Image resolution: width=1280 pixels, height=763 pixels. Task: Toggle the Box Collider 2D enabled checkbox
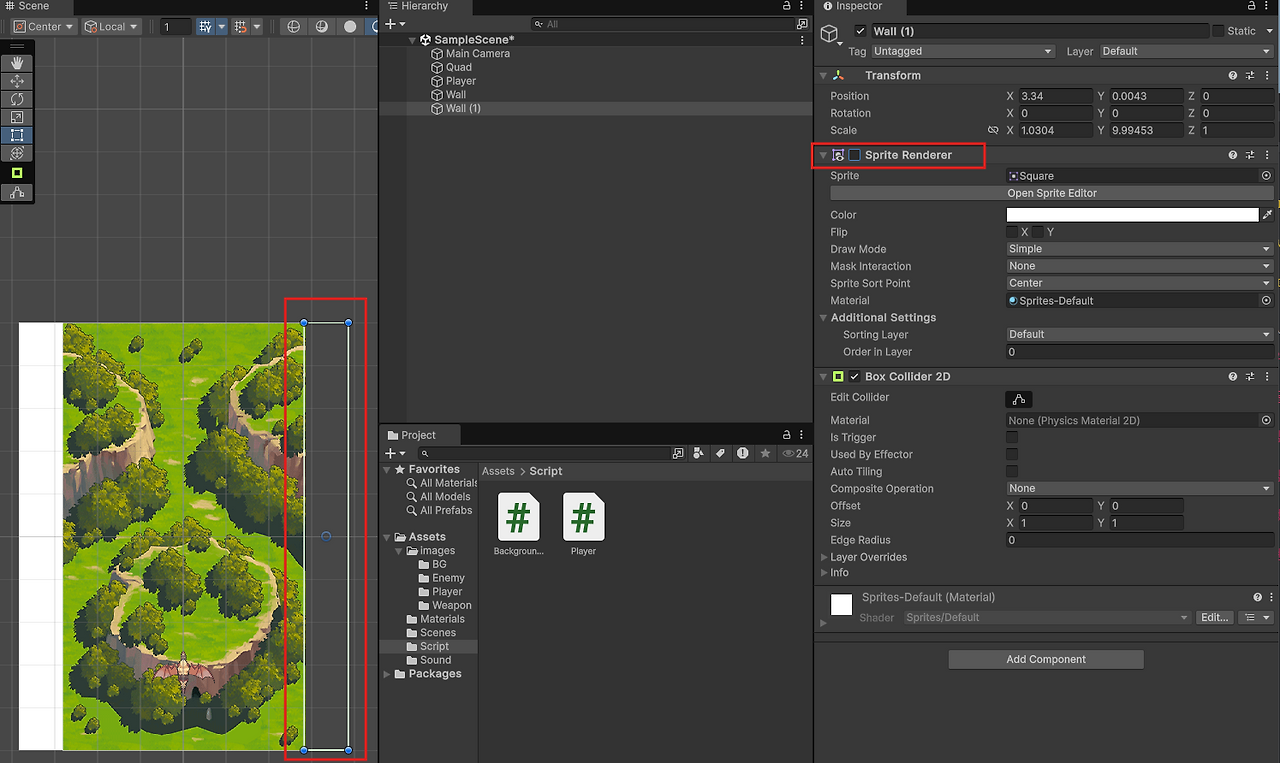point(854,377)
